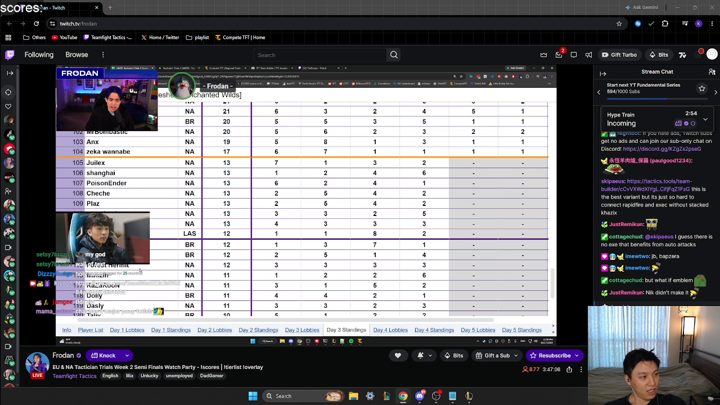The width and height of the screenshot is (720, 405).
Task: Click Ask Gemini in the title bar
Action: pos(641,8)
